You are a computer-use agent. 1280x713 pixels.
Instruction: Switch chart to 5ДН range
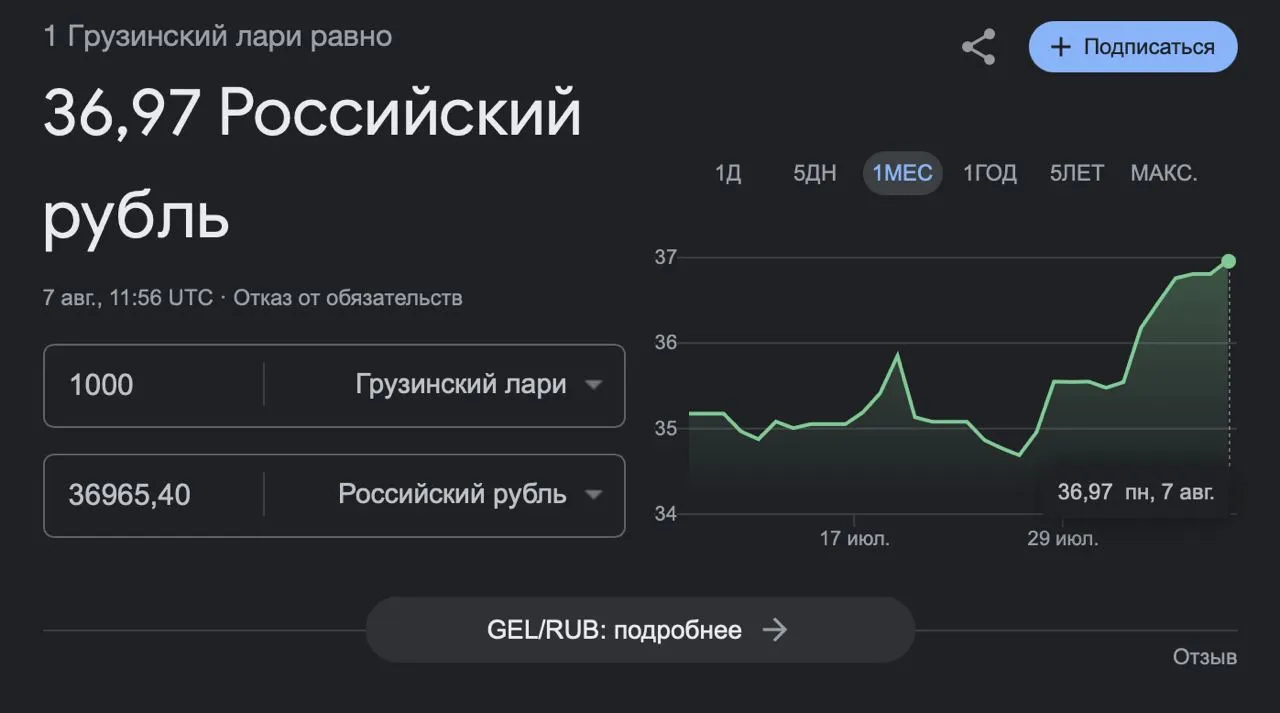(x=815, y=173)
